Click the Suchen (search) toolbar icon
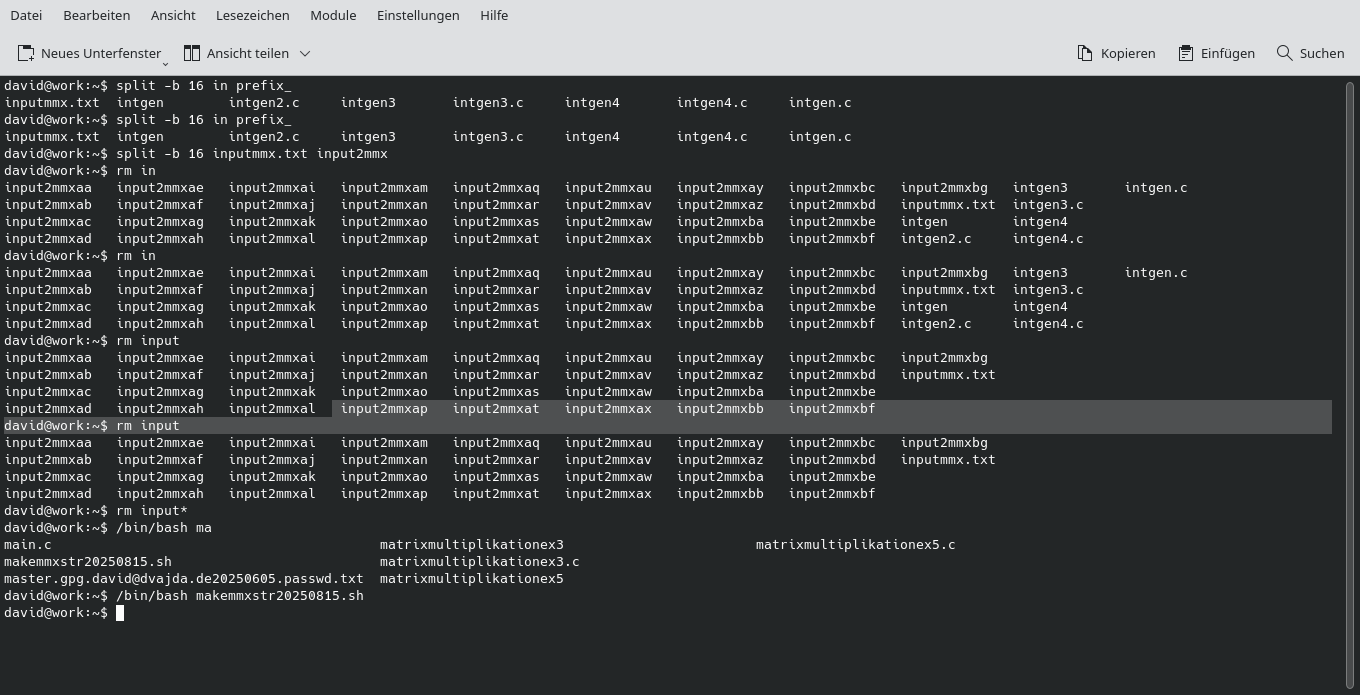Viewport: 1360px width, 695px height. click(x=1283, y=52)
